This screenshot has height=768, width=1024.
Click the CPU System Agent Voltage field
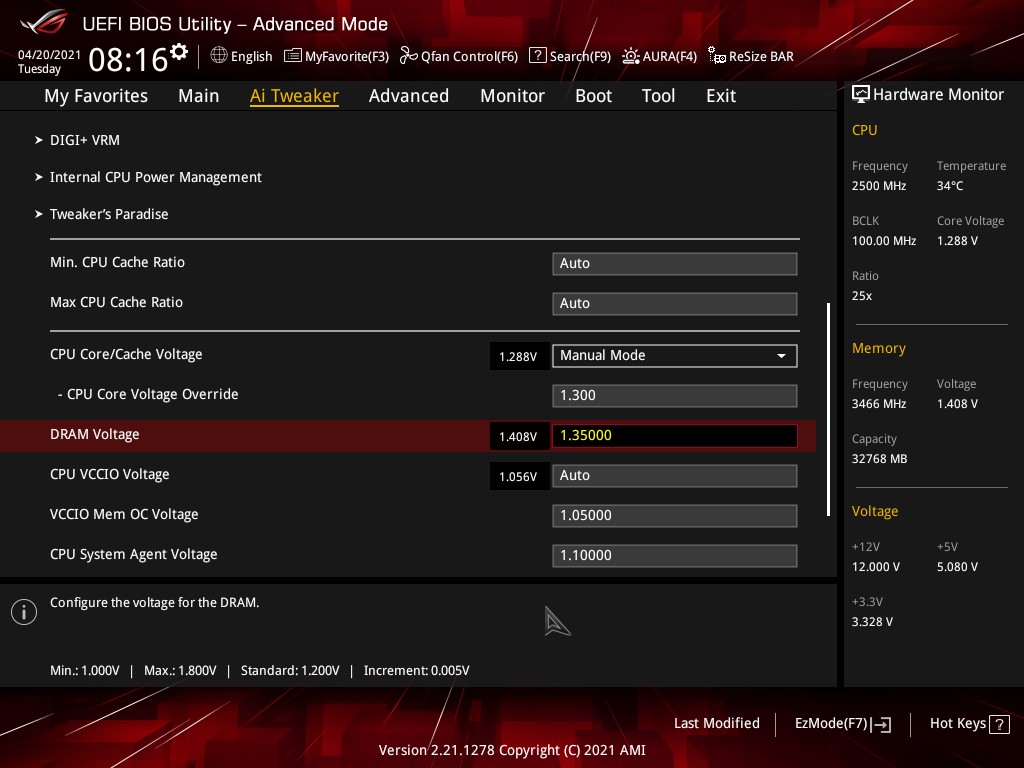coord(675,555)
